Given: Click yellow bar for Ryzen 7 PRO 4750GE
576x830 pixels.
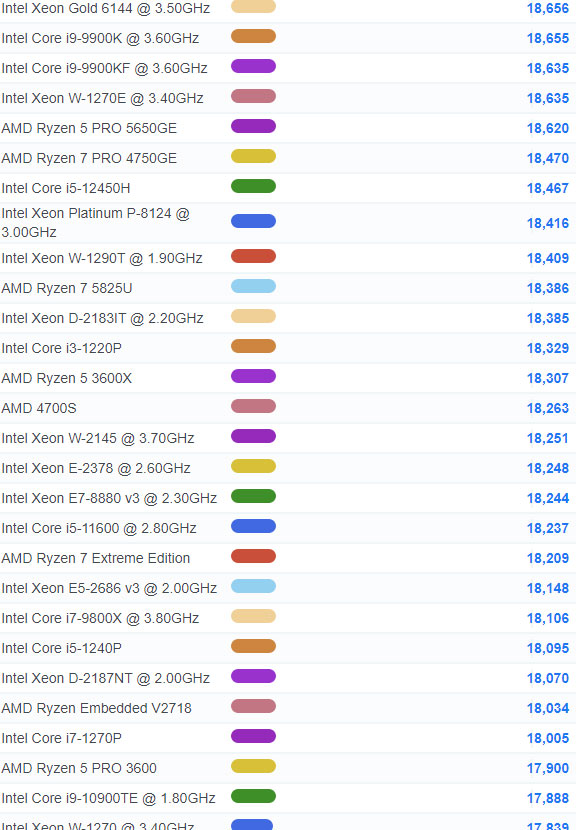Looking at the screenshot, I should [254, 156].
